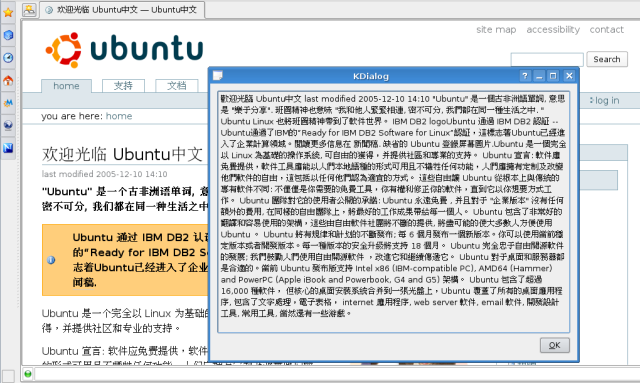Click the info icon in the orange IBM DB2 box
This screenshot has width=640, height=383.
coord(51,260)
